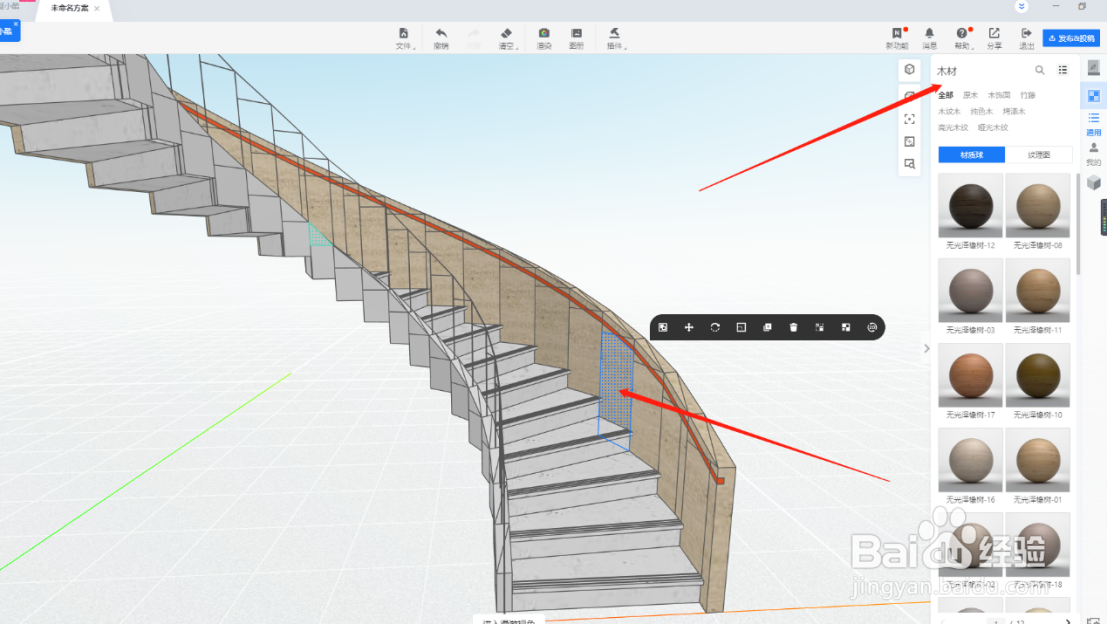This screenshot has height=624, width=1108.
Task: Switch to the 材质球 material ball tab
Action: [972, 155]
